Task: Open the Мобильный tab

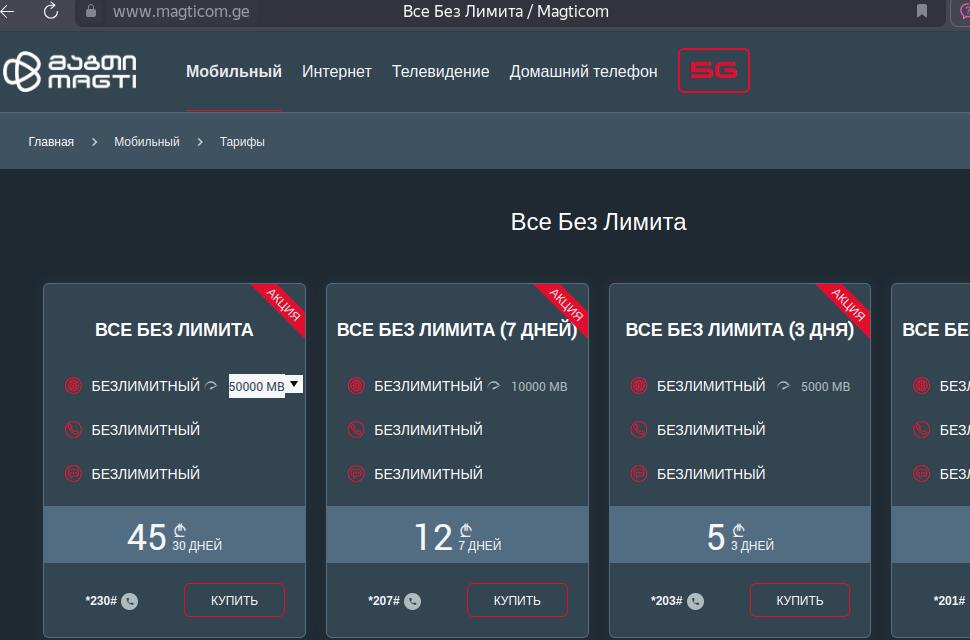Action: (234, 72)
